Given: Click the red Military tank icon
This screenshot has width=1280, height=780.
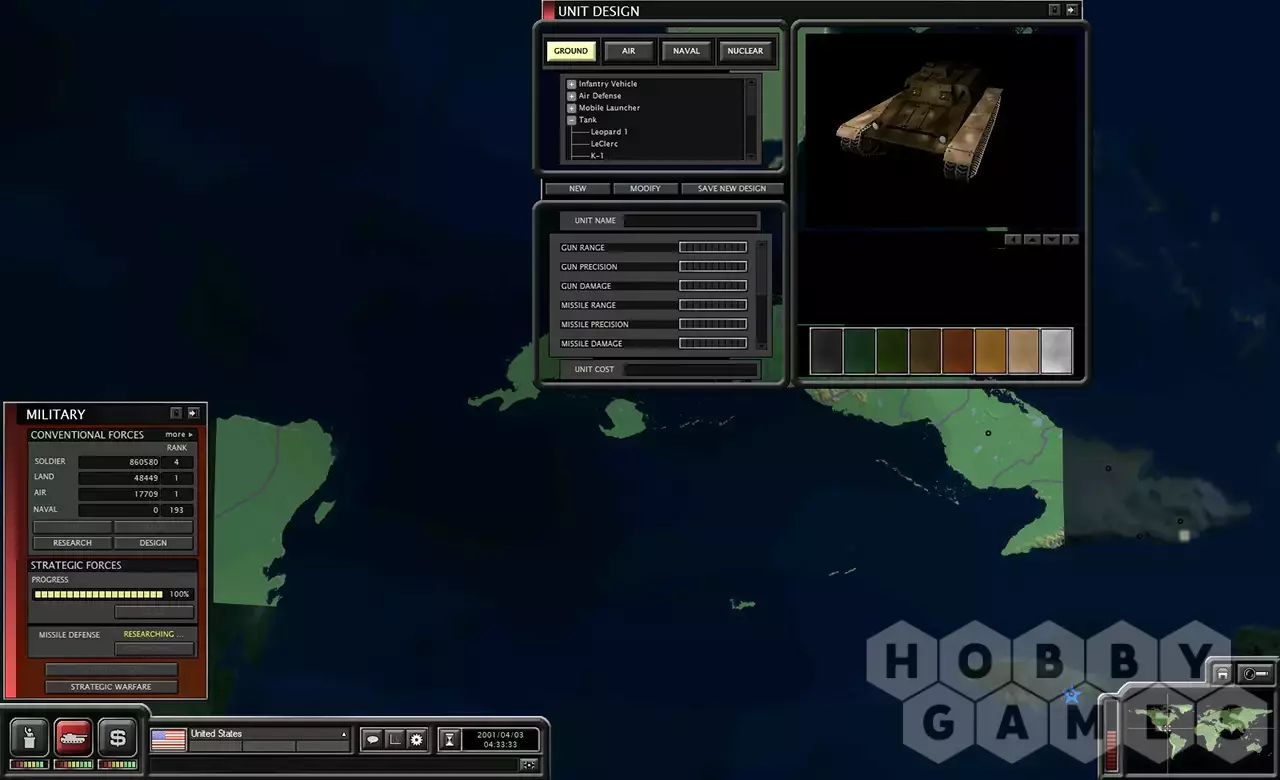Looking at the screenshot, I should click(x=73, y=738).
